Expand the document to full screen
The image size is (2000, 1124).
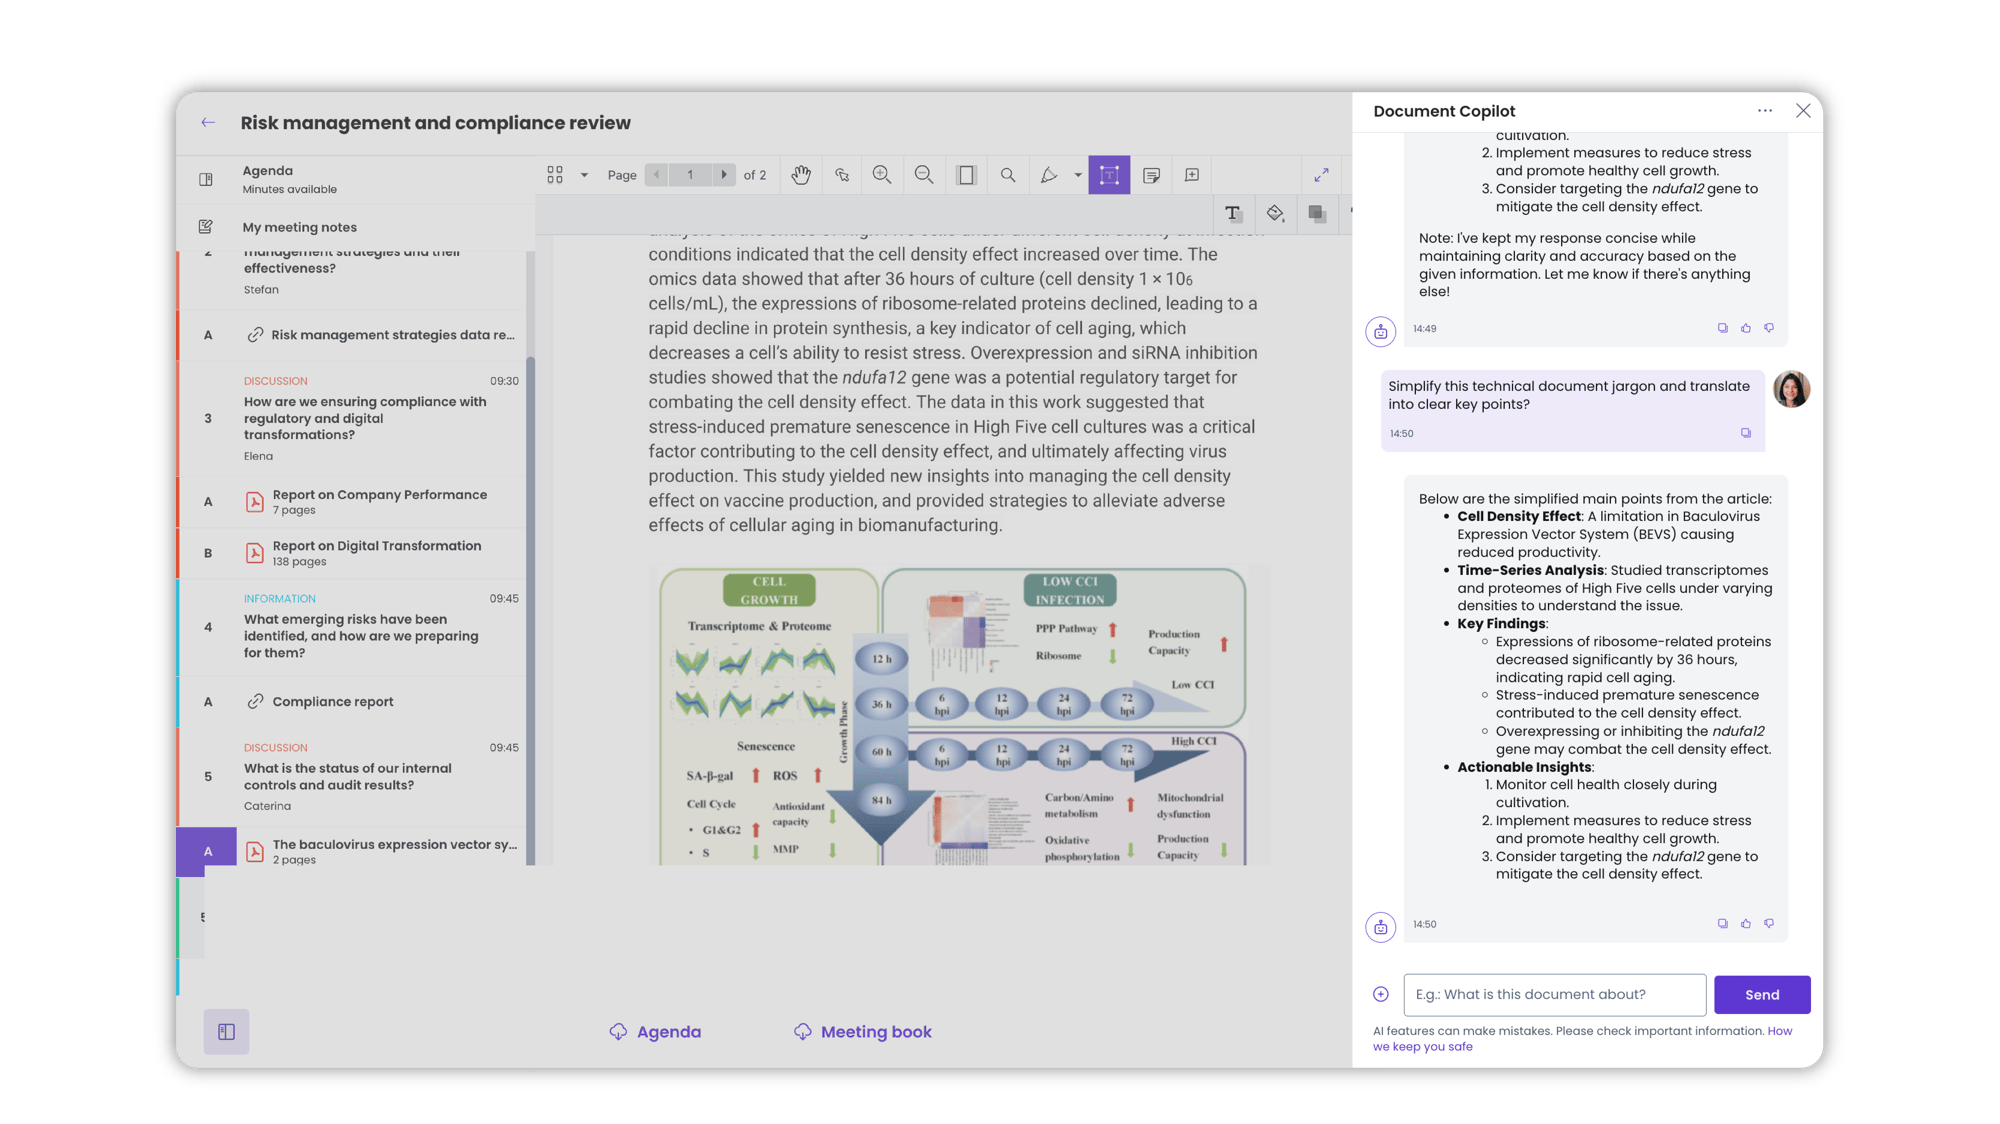pos(1321,175)
